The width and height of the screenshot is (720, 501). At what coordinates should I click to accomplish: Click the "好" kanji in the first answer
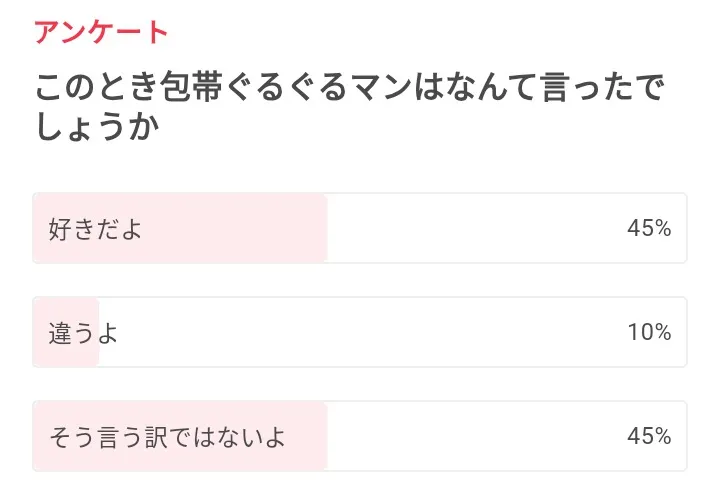coord(60,229)
